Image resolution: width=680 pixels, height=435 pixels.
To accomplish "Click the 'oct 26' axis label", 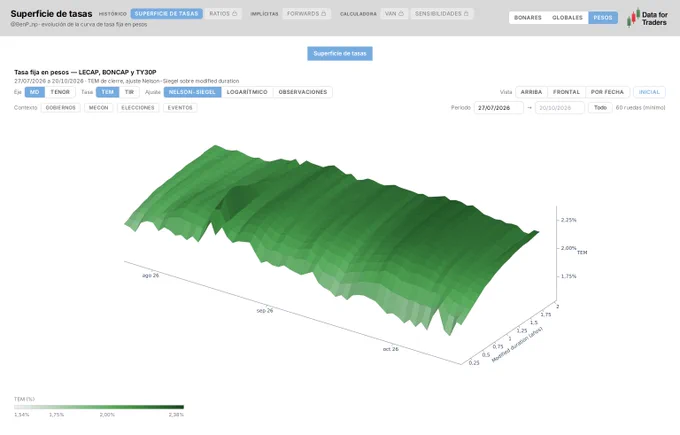I will click(x=390, y=349).
